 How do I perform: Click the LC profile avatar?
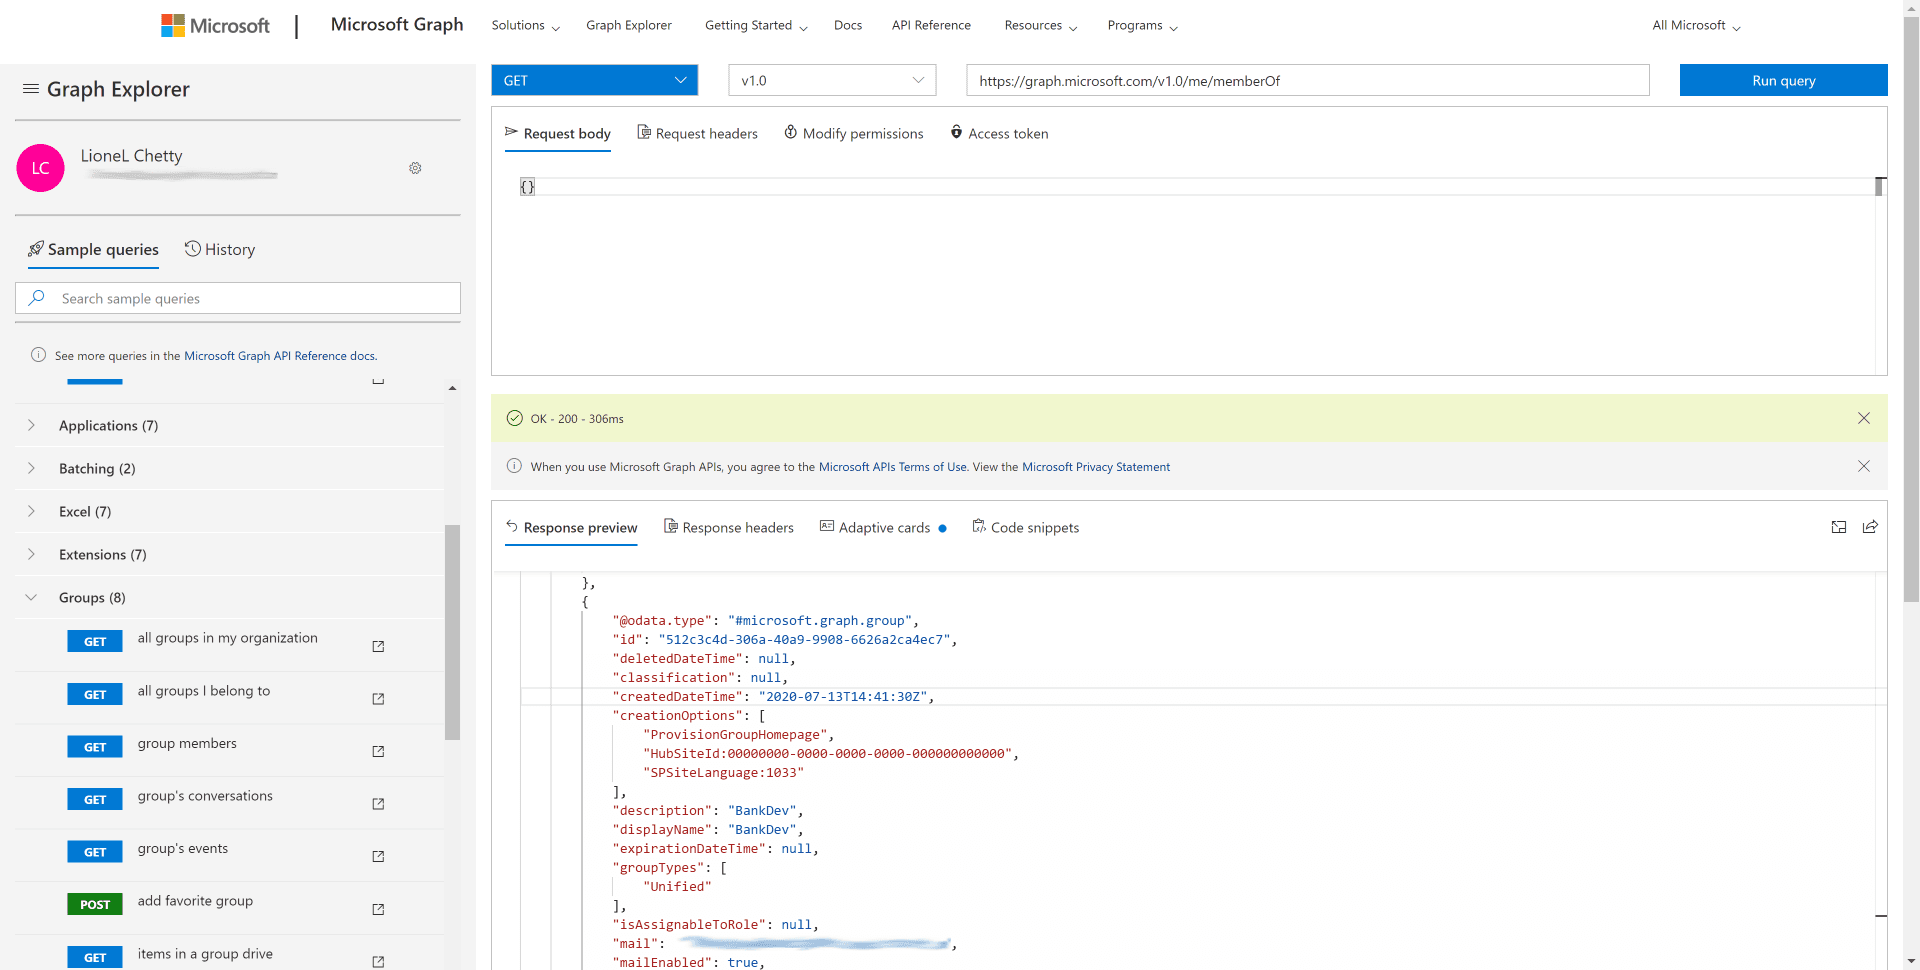(x=41, y=168)
